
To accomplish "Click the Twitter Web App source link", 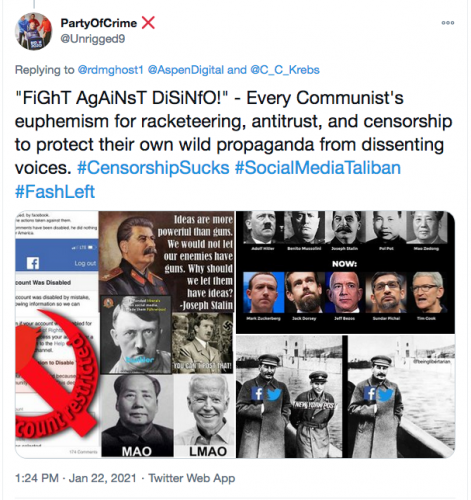I will [192, 478].
